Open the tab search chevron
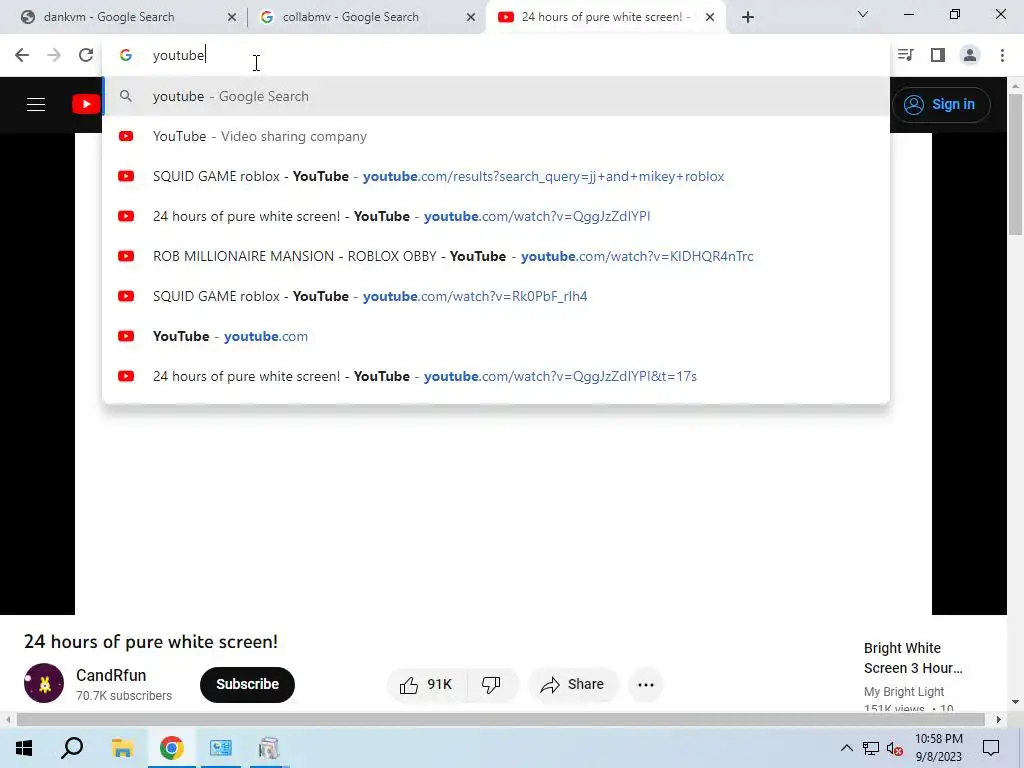Screen dimensions: 1024x768 point(863,14)
